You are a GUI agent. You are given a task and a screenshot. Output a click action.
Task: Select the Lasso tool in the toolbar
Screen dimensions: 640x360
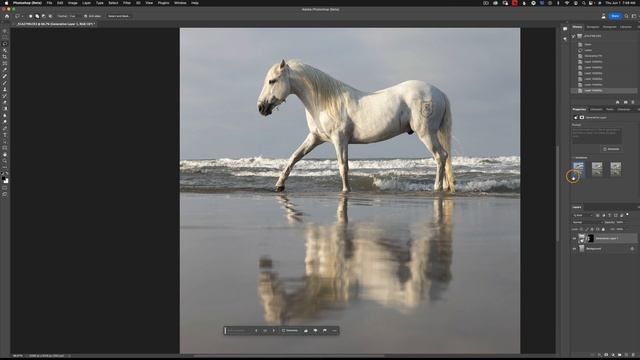point(5,44)
